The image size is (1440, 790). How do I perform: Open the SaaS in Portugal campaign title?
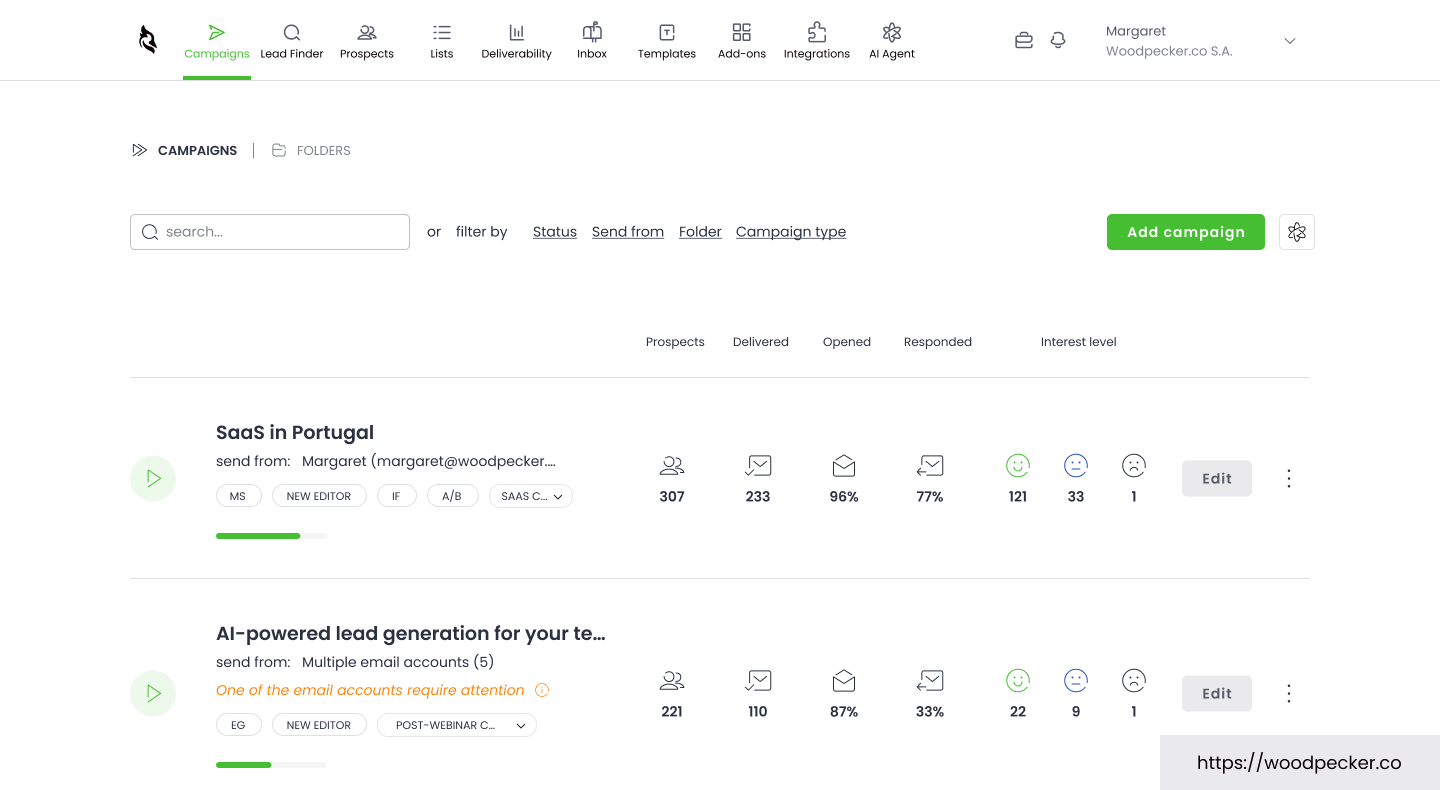[x=295, y=432]
